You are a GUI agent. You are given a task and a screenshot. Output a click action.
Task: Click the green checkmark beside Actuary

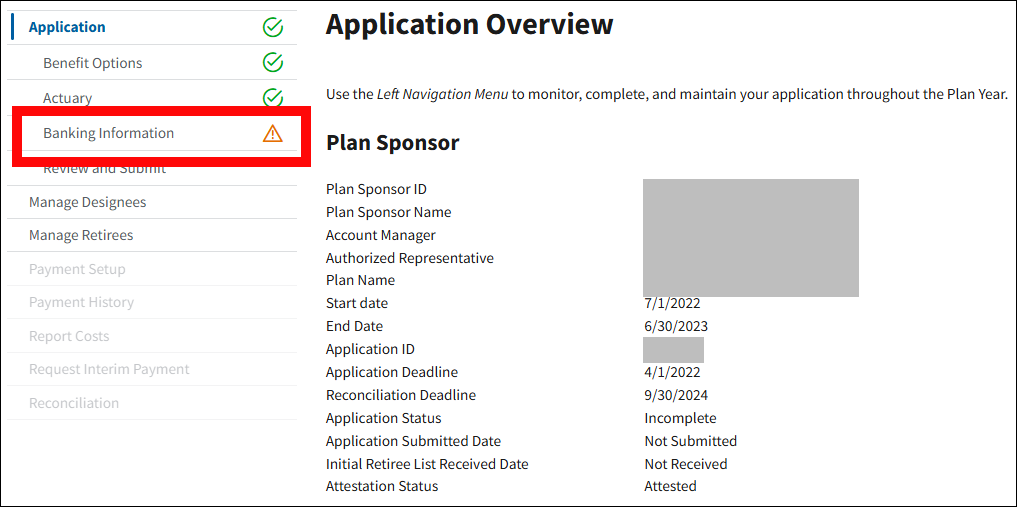272,98
